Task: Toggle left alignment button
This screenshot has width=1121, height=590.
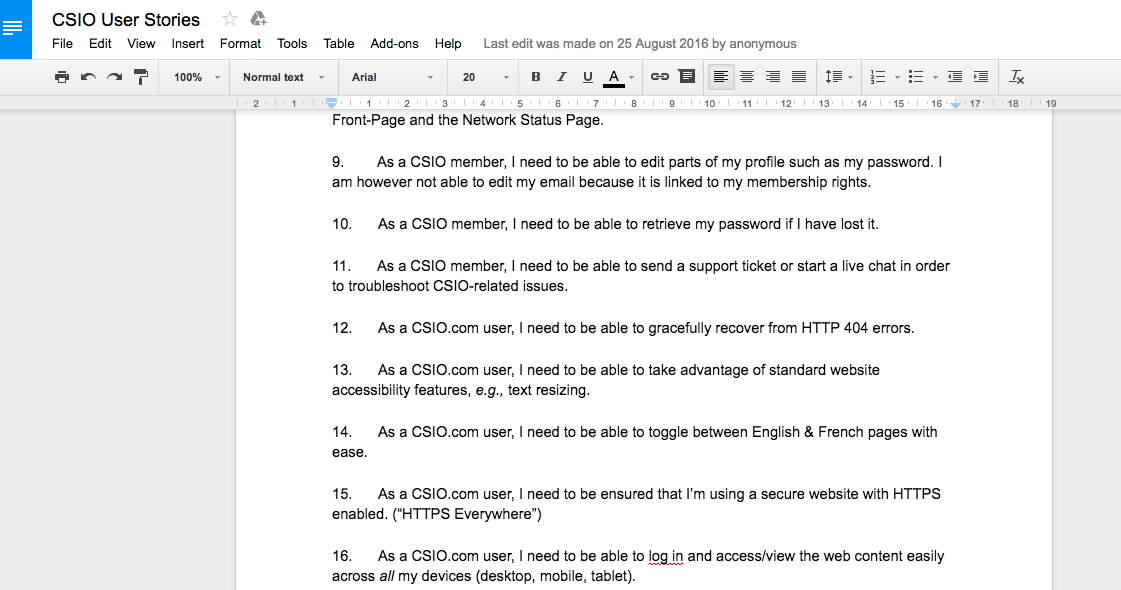Action: tap(721, 77)
